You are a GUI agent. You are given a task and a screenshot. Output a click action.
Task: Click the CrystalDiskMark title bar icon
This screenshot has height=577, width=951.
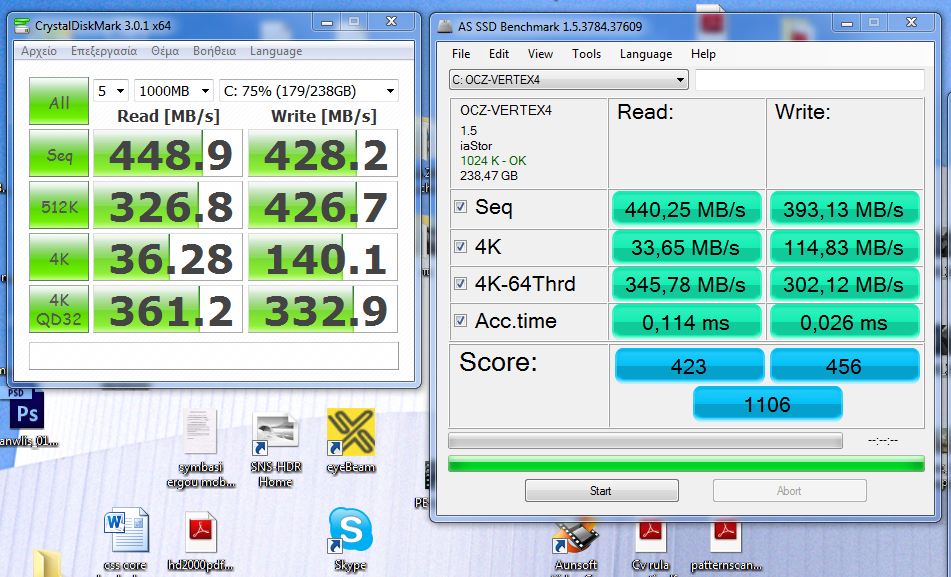[22, 25]
